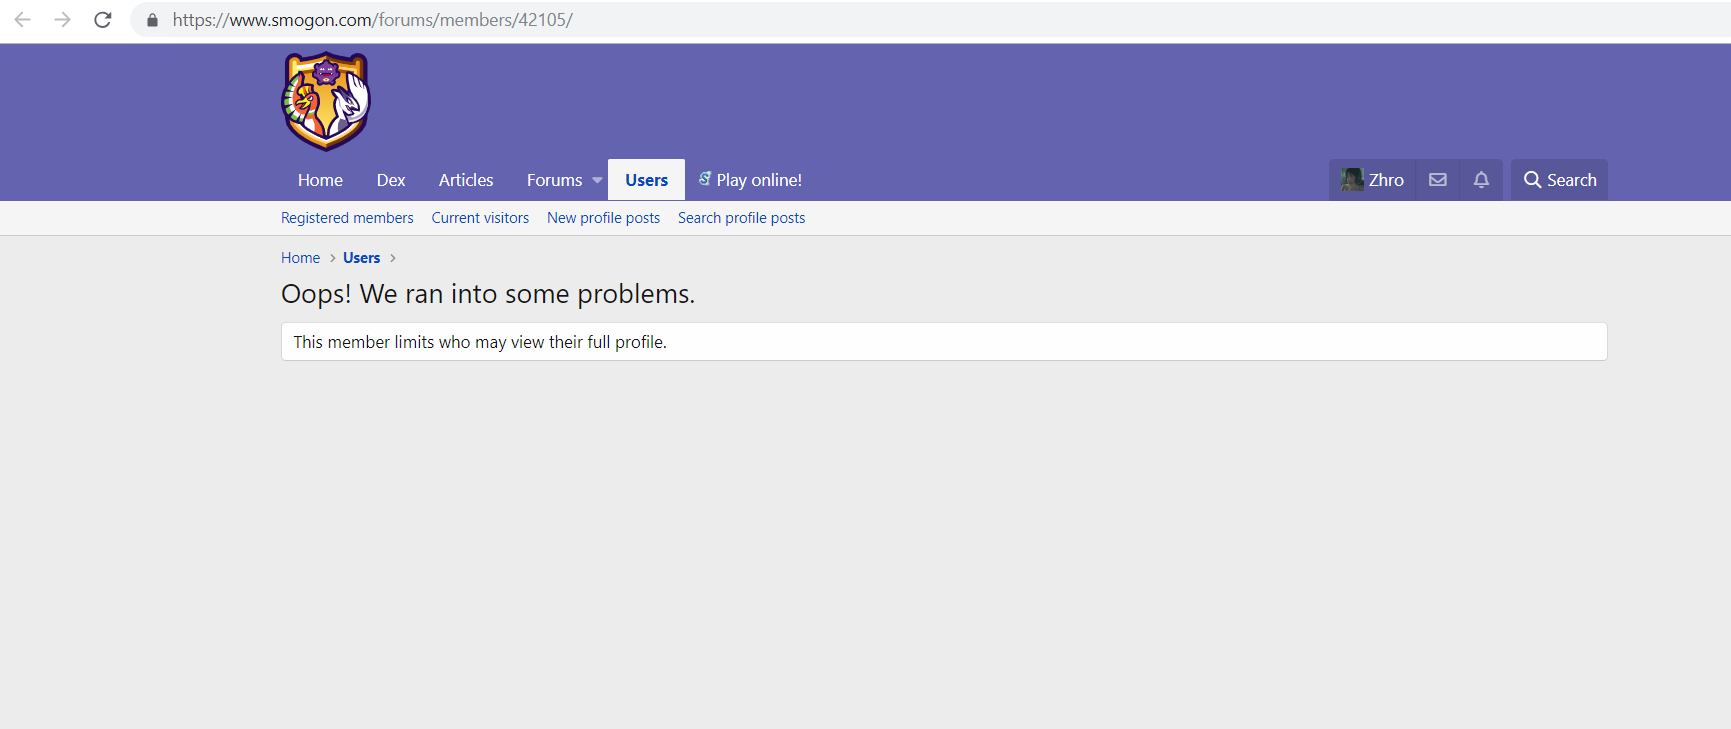Viewport: 1731px width, 729px height.
Task: Open the Dex navigation tab
Action: pyautogui.click(x=391, y=180)
